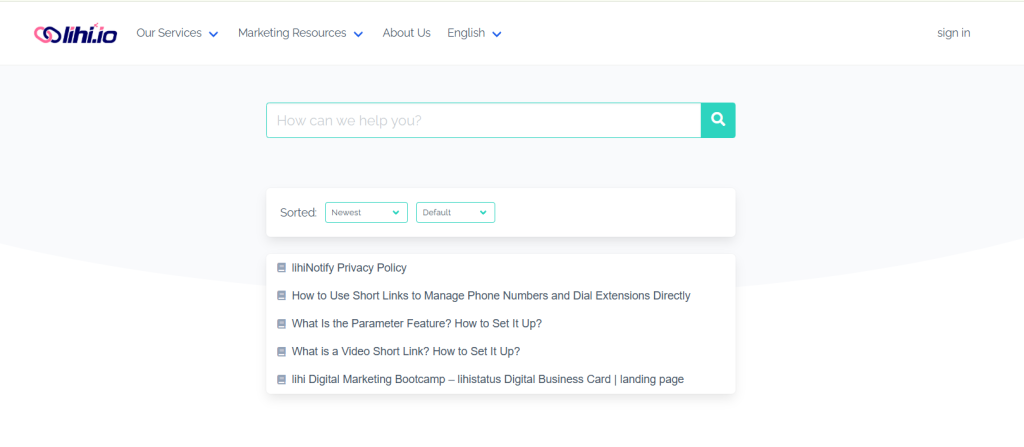Screen dimensions: 1024x447
Task: Open lihi Digital Marketing Bootcamp article
Action: coord(487,380)
